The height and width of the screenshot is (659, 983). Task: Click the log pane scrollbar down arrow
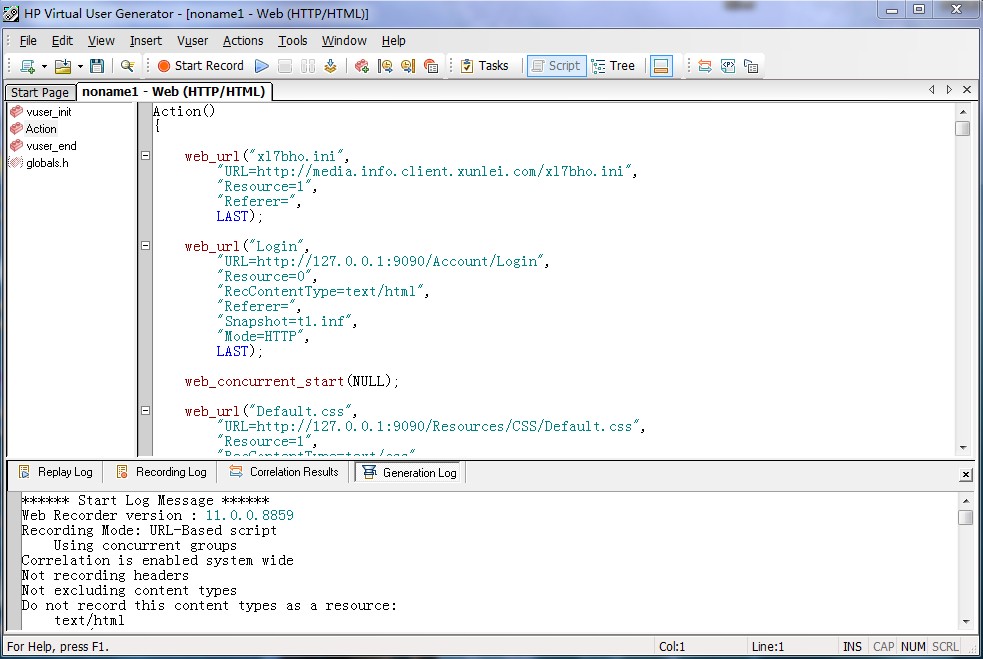965,621
